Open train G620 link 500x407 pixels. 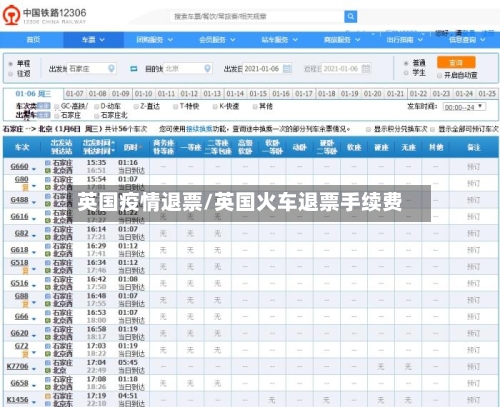(19, 333)
